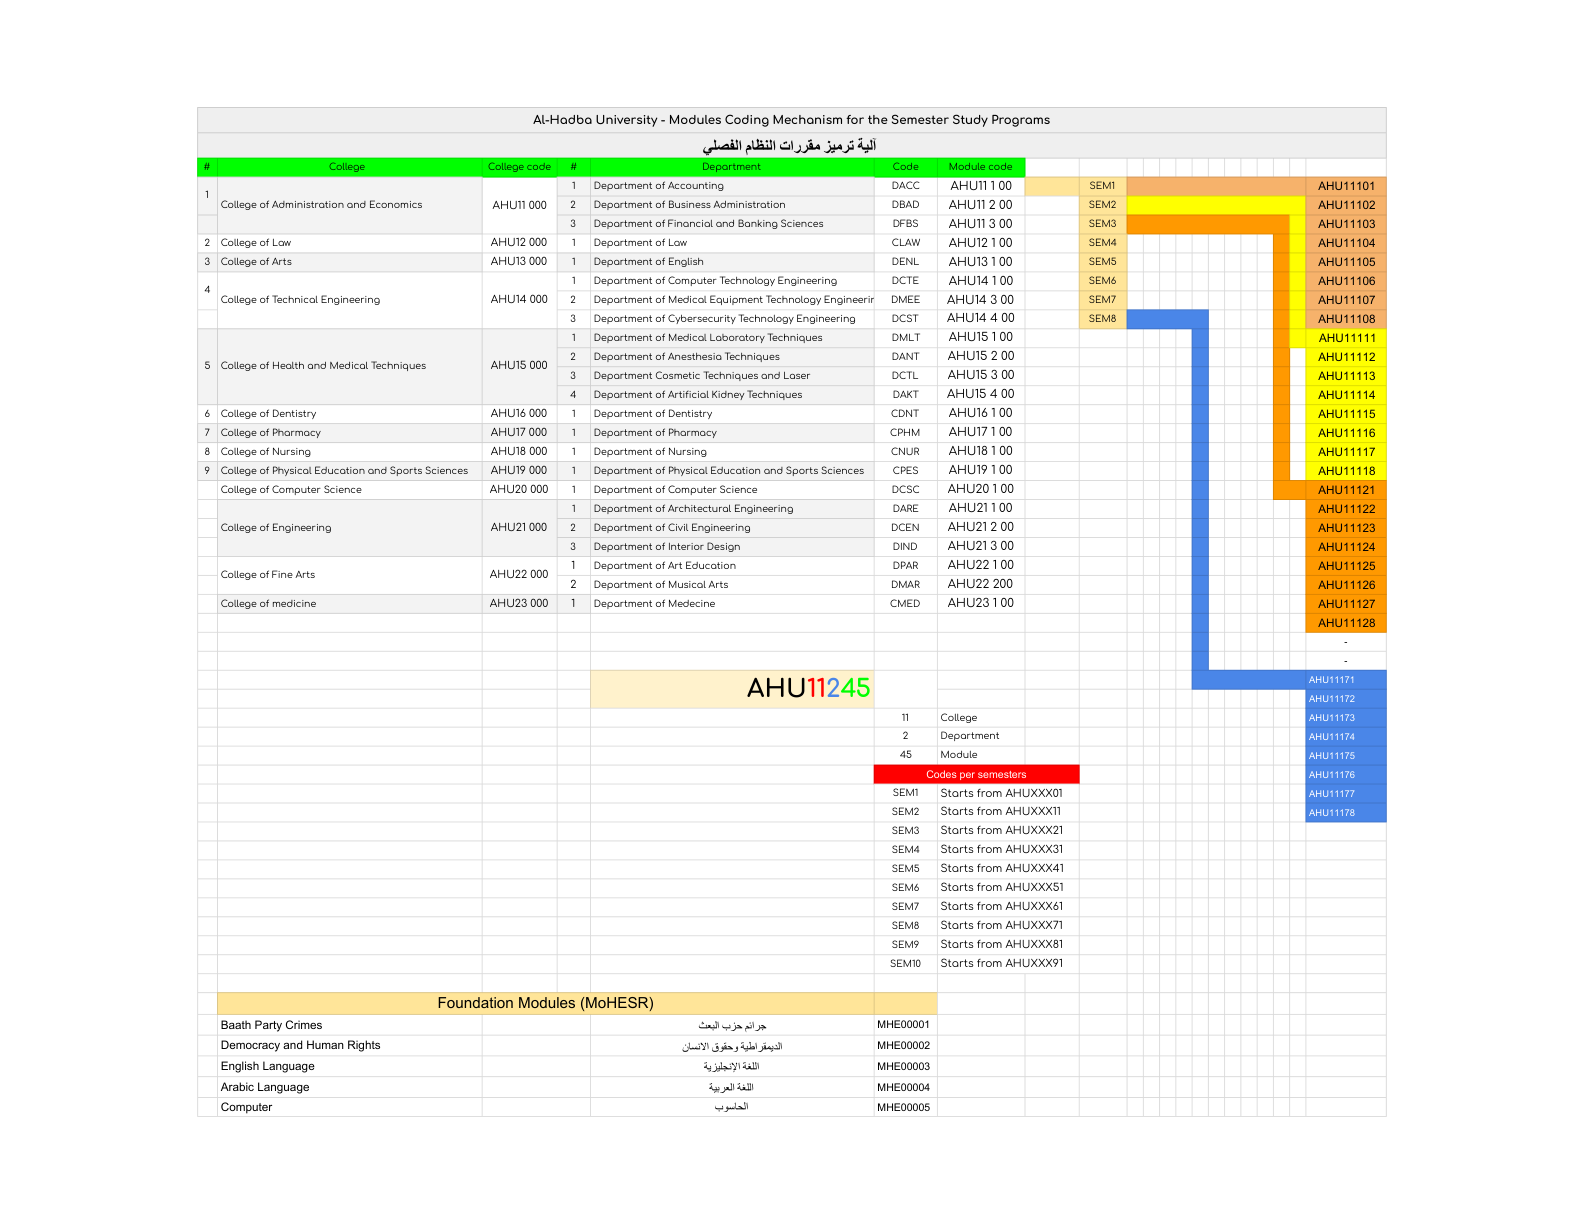Screen dimensions: 1584x1224
Task: Click the orange AHU11101 code cell
Action: tap(1346, 186)
